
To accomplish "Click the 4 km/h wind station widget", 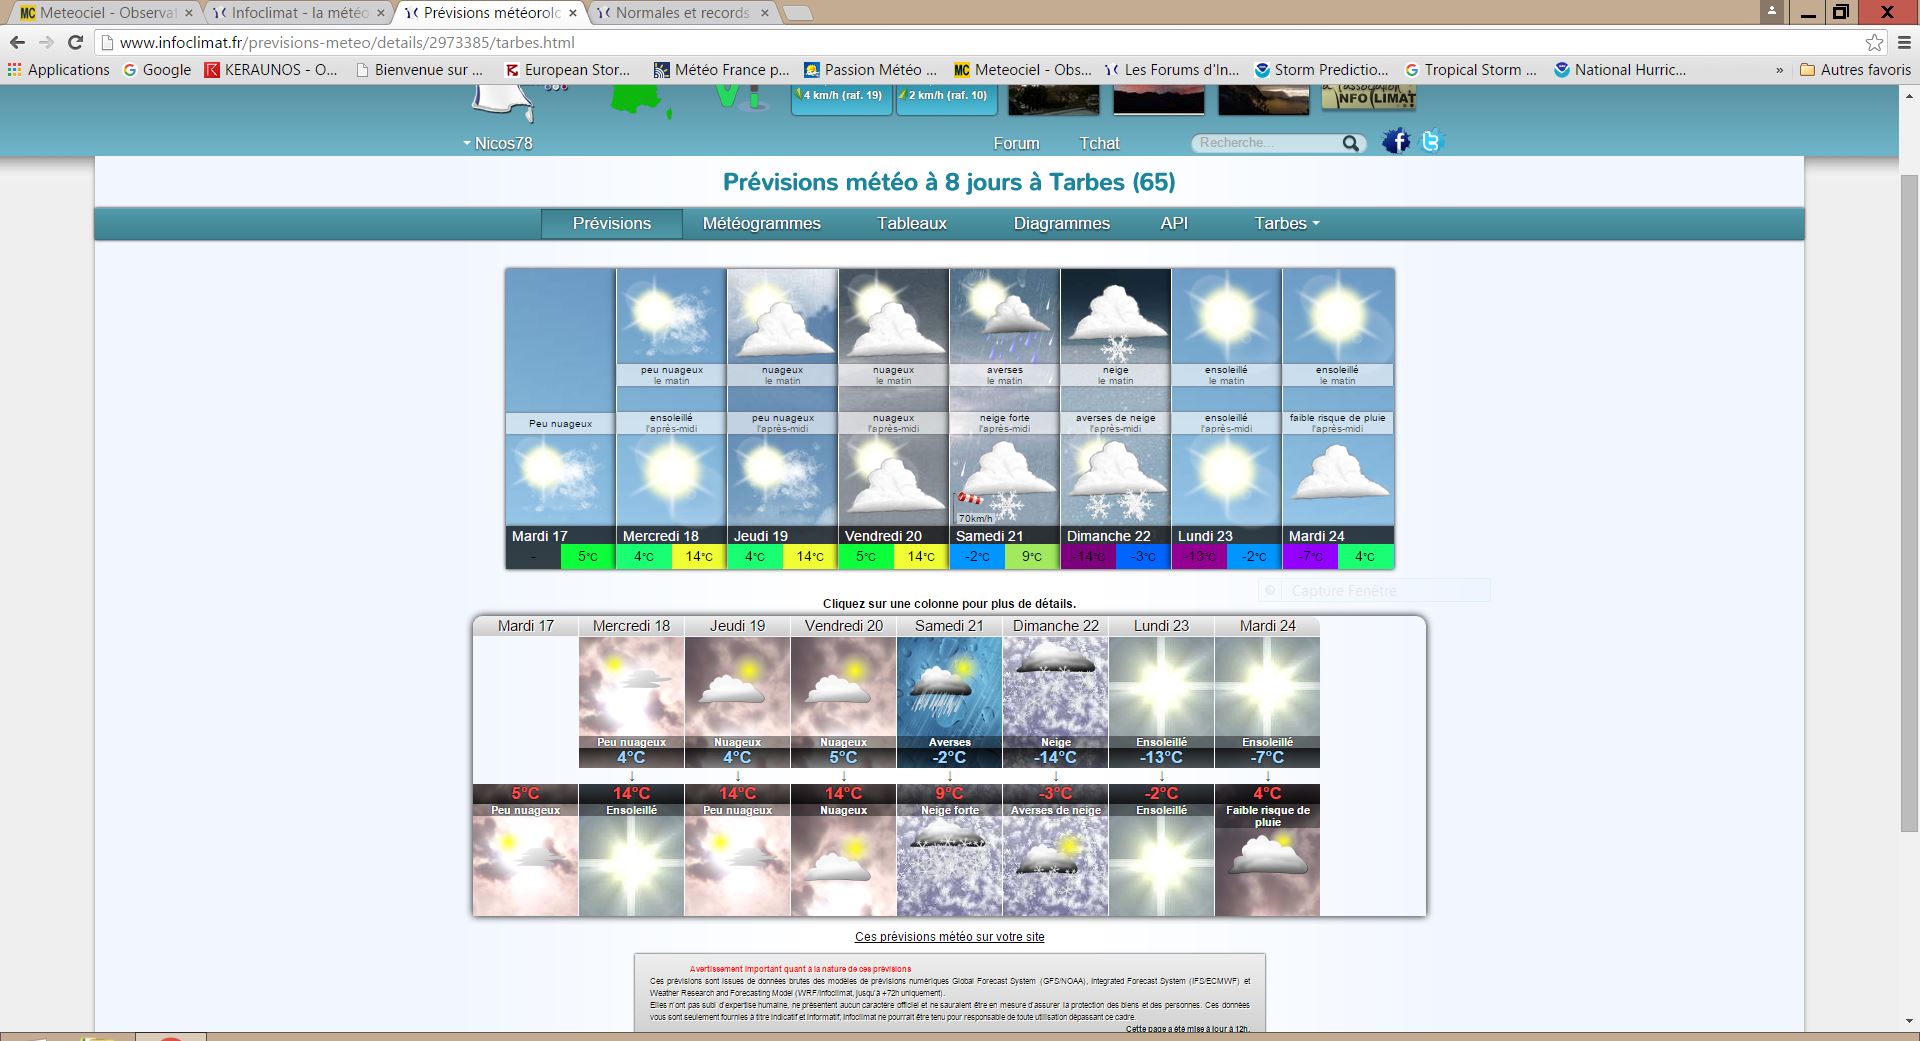I will [x=842, y=98].
